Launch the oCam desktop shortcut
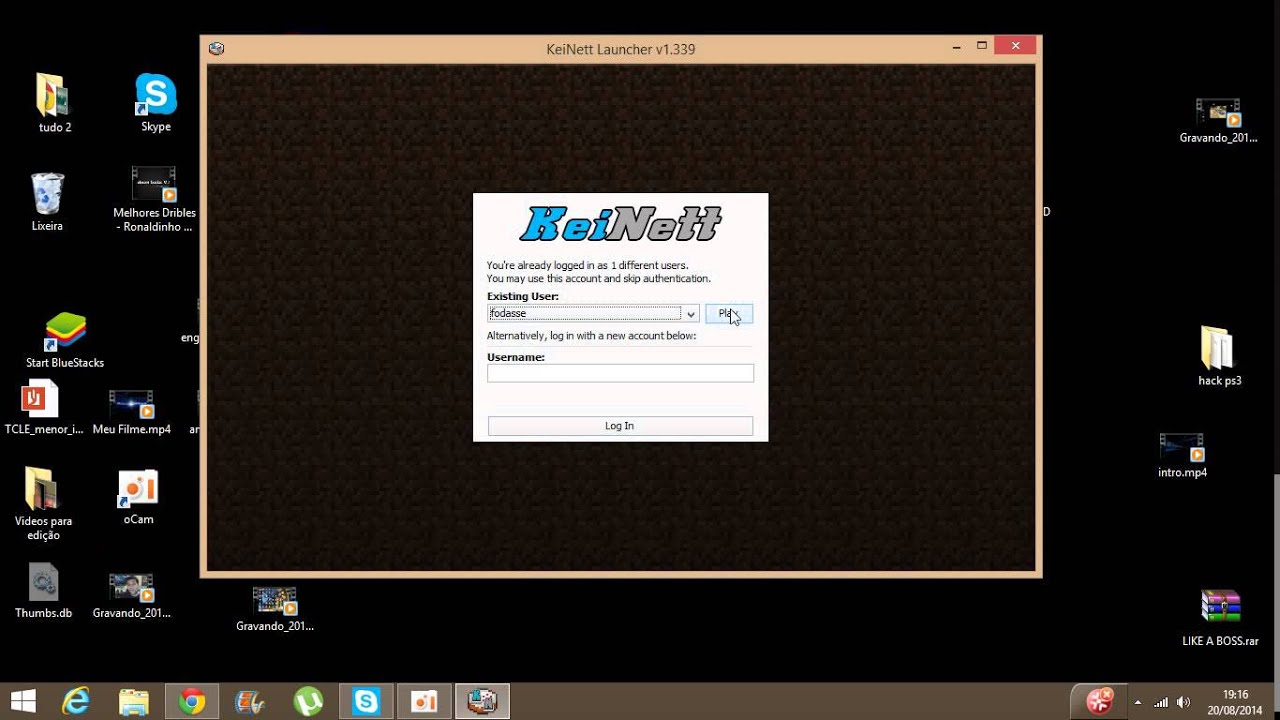The image size is (1280, 720). [x=138, y=489]
